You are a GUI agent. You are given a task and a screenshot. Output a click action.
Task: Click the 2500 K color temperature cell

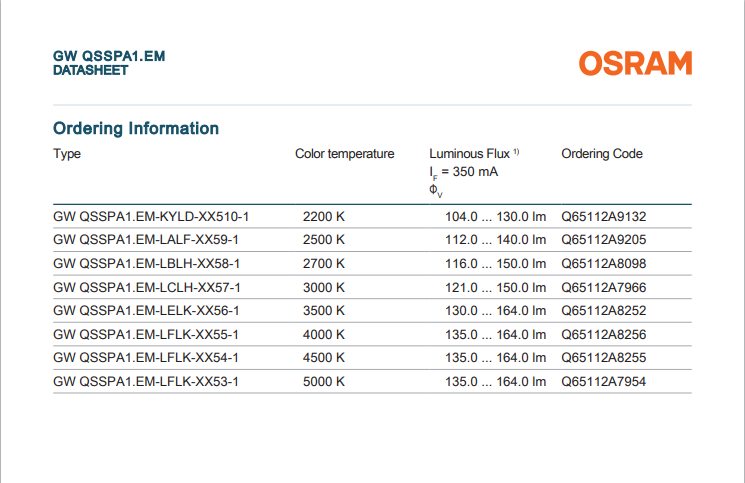click(324, 240)
